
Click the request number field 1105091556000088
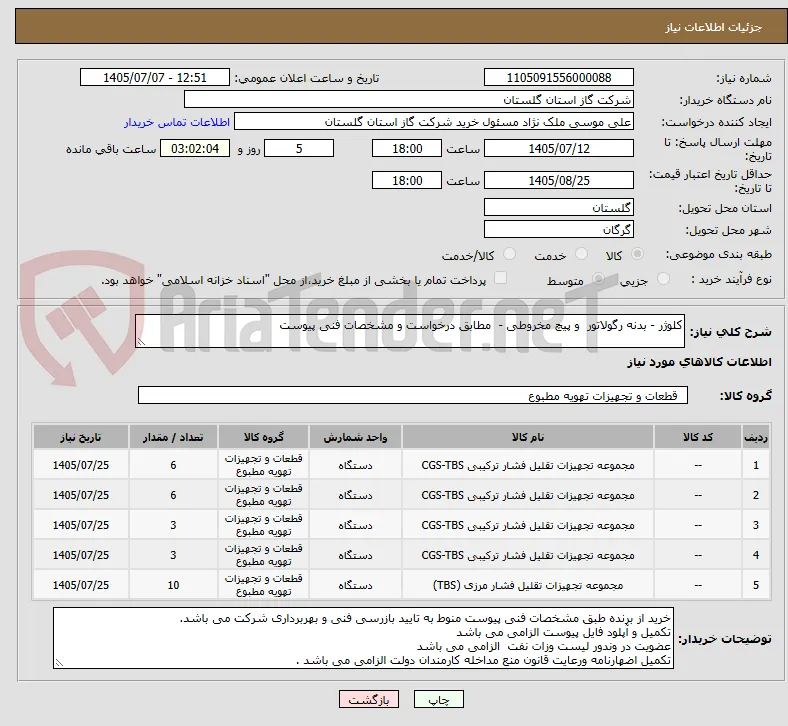(x=559, y=77)
